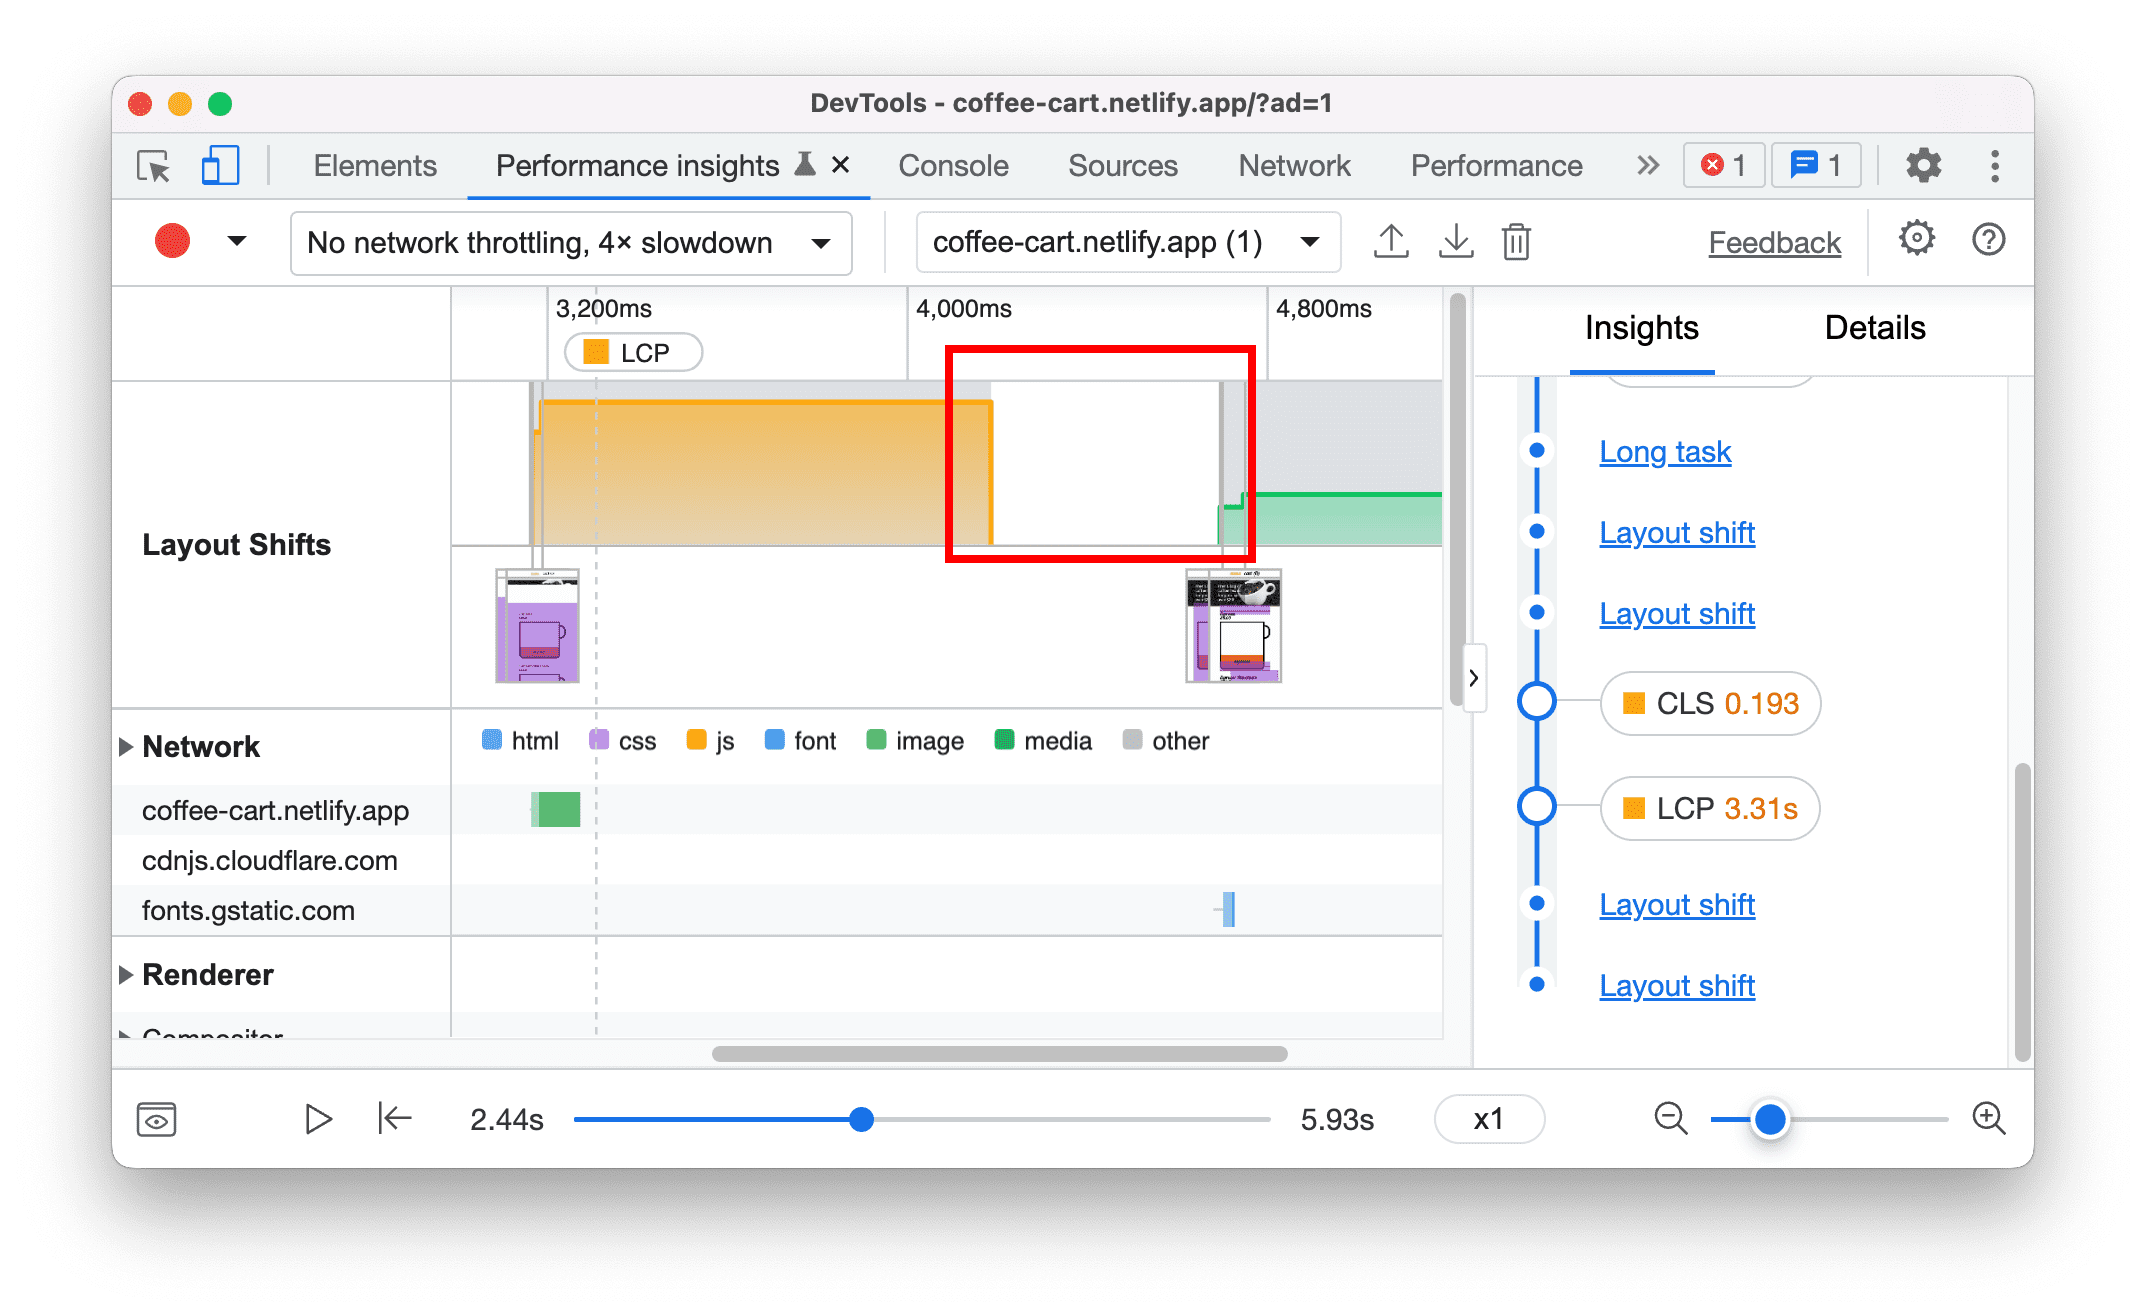The image size is (2146, 1316).
Task: Click the record button to start profiling
Action: coord(170,241)
